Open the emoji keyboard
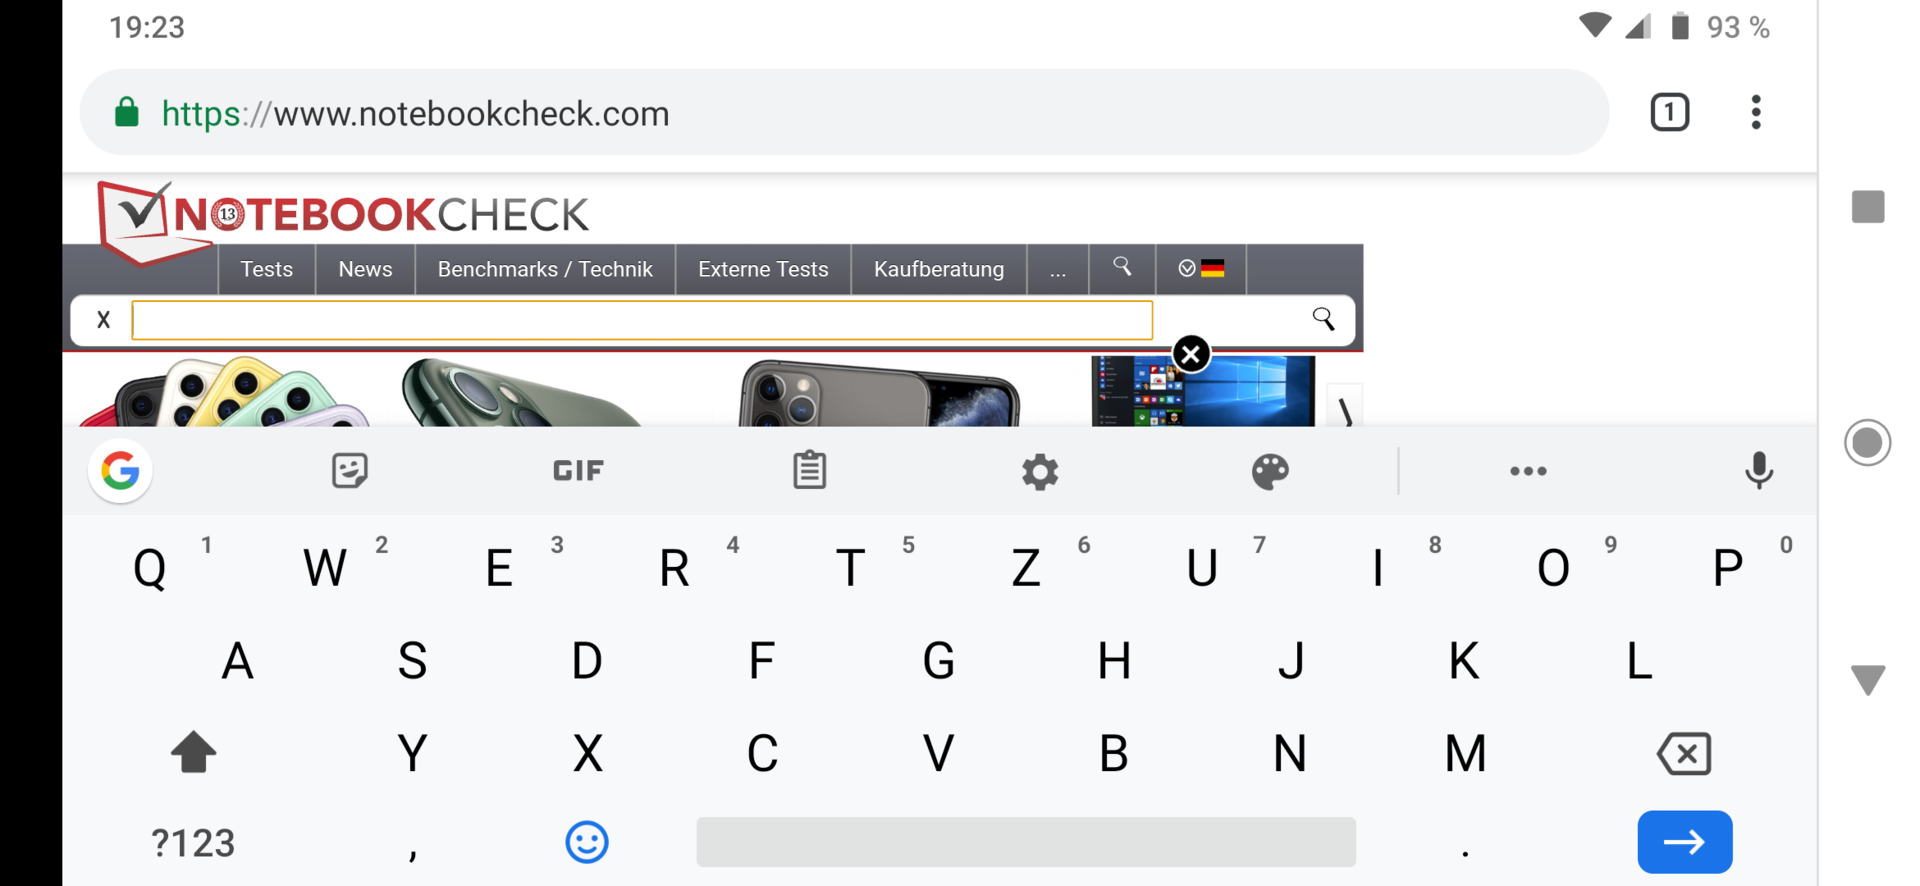 pyautogui.click(x=587, y=843)
